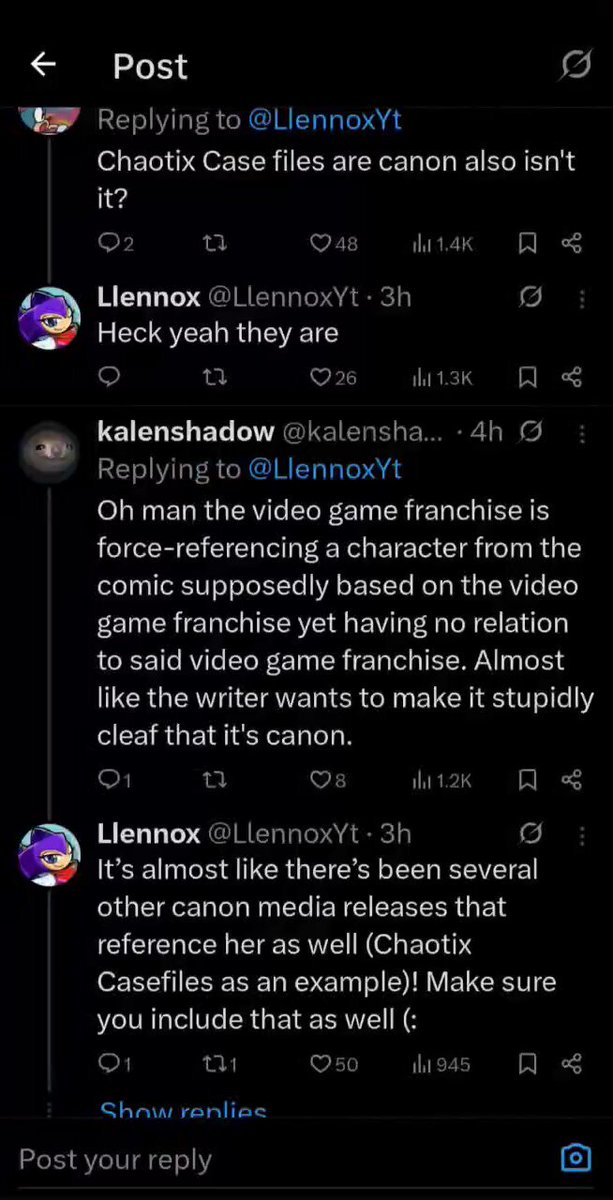The width and height of the screenshot is (613, 1200).
Task: Open more options on kalenshadow's post
Action: click(x=582, y=432)
